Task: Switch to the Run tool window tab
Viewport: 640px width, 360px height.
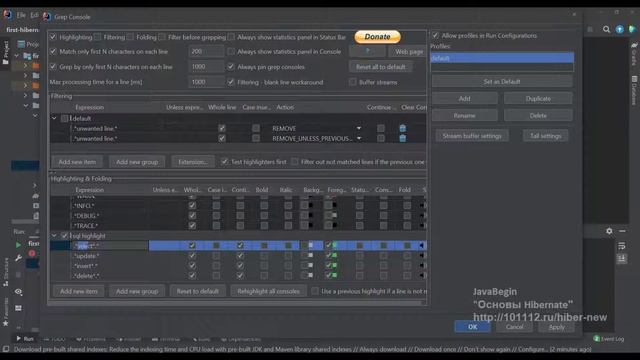Action: coord(25,339)
